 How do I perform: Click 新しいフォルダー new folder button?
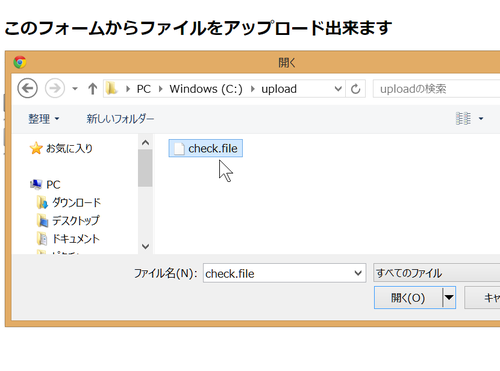point(120,119)
